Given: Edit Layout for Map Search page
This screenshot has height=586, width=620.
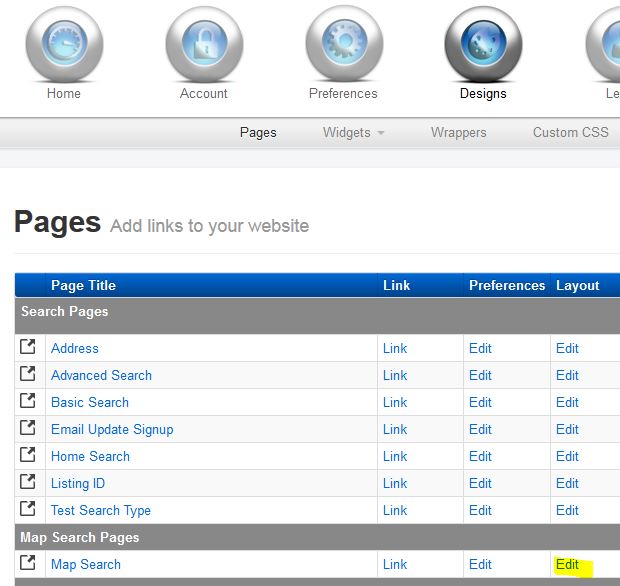Looking at the screenshot, I should (567, 564).
